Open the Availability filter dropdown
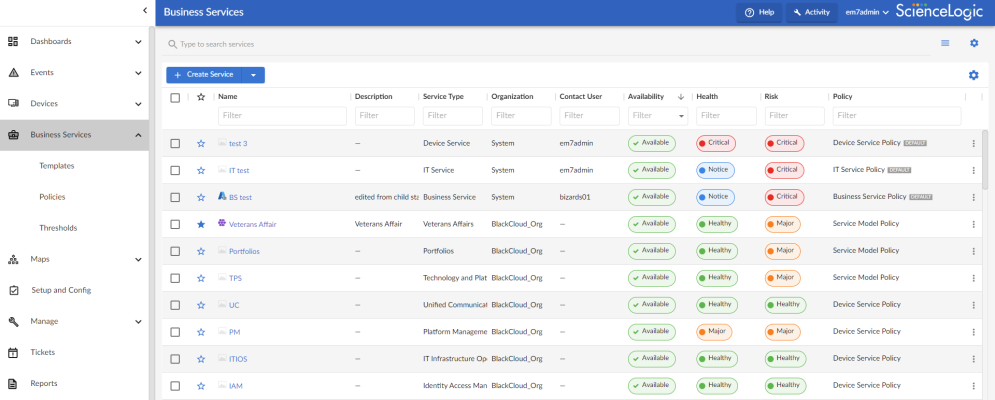The width and height of the screenshot is (995, 400). click(682, 116)
